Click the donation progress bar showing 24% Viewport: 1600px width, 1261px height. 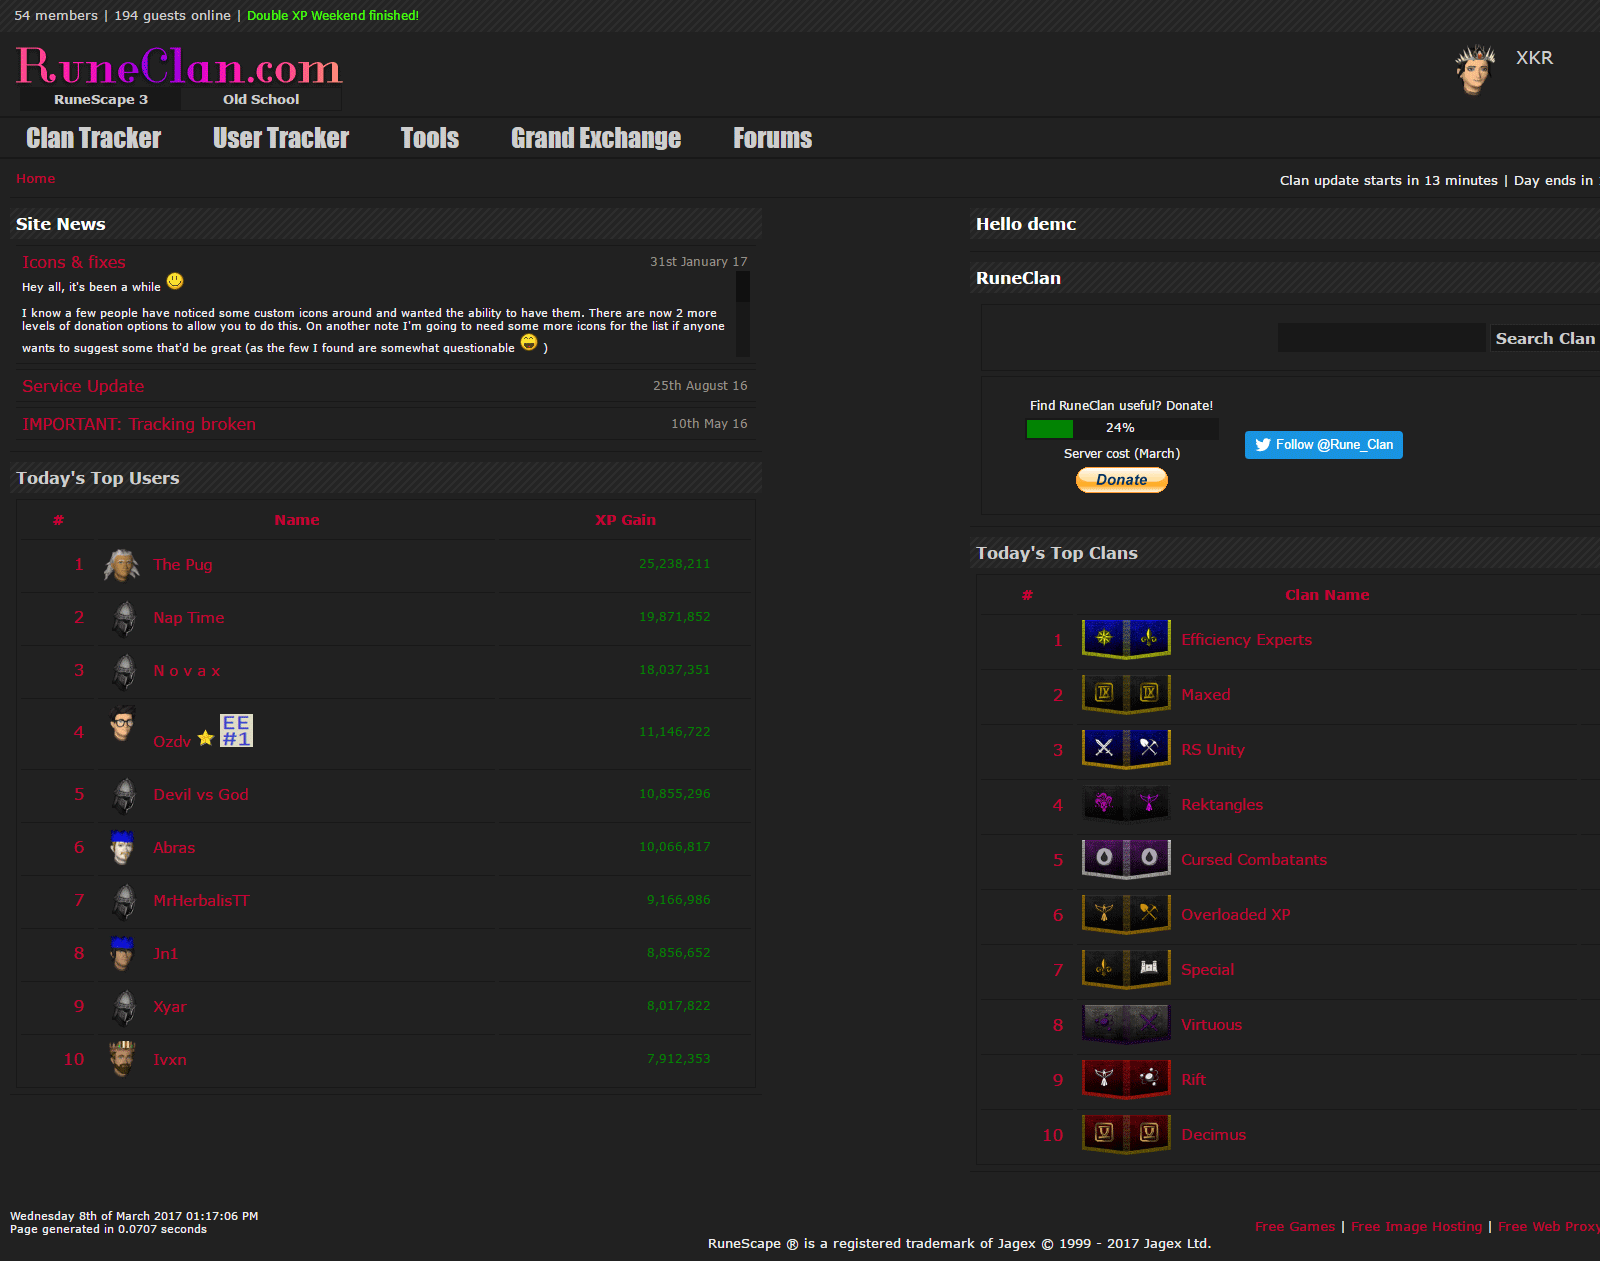1122,428
